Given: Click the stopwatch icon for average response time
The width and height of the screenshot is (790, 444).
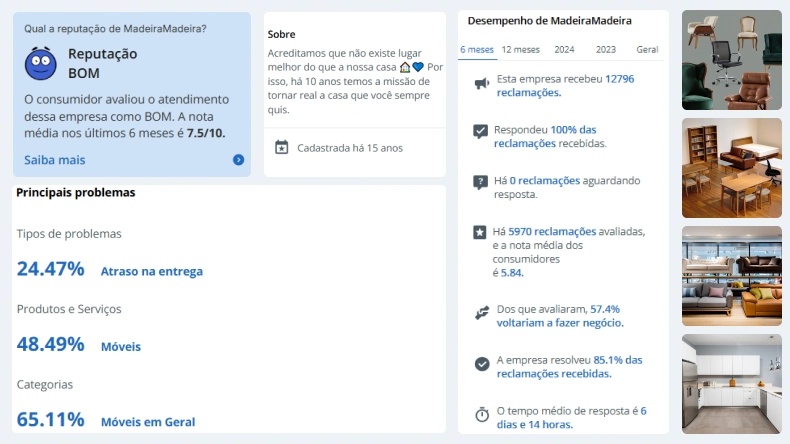Looking at the screenshot, I should 482,414.
